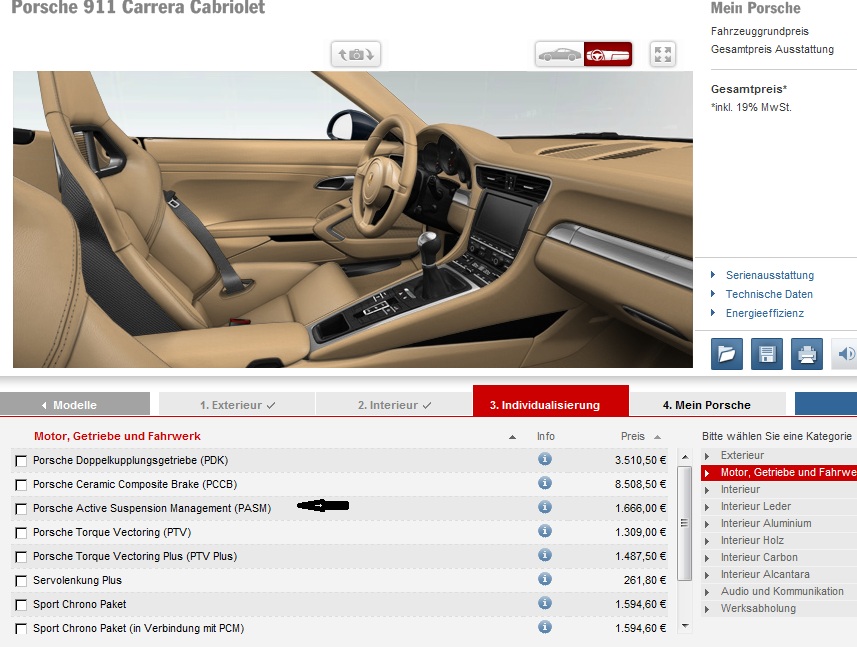Select the 3. Individualisierung tab

point(551,402)
